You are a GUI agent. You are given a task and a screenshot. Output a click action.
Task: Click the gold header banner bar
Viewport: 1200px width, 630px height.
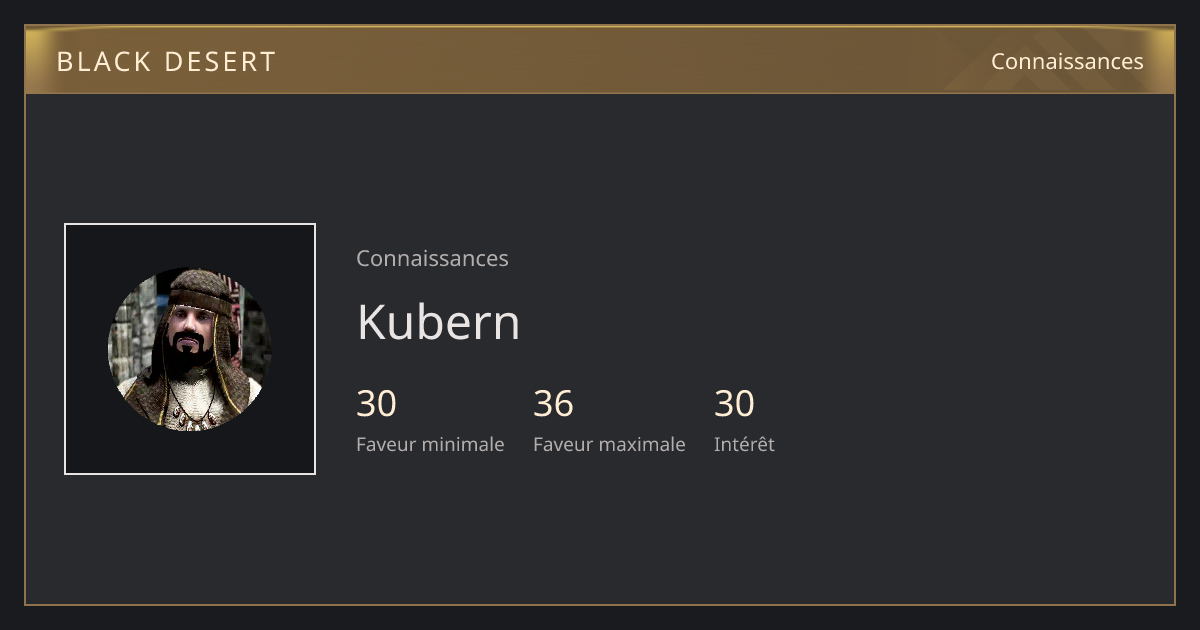coord(600,60)
